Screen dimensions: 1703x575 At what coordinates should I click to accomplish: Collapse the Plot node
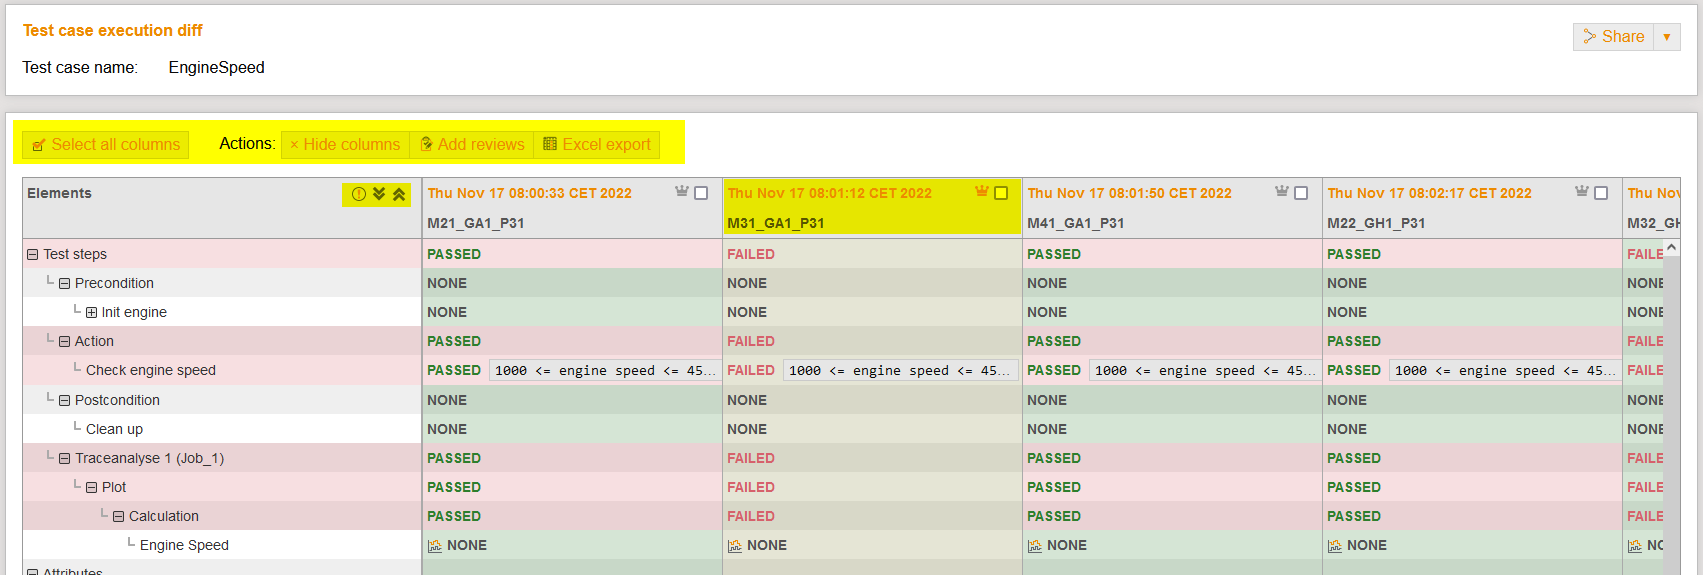tap(92, 488)
